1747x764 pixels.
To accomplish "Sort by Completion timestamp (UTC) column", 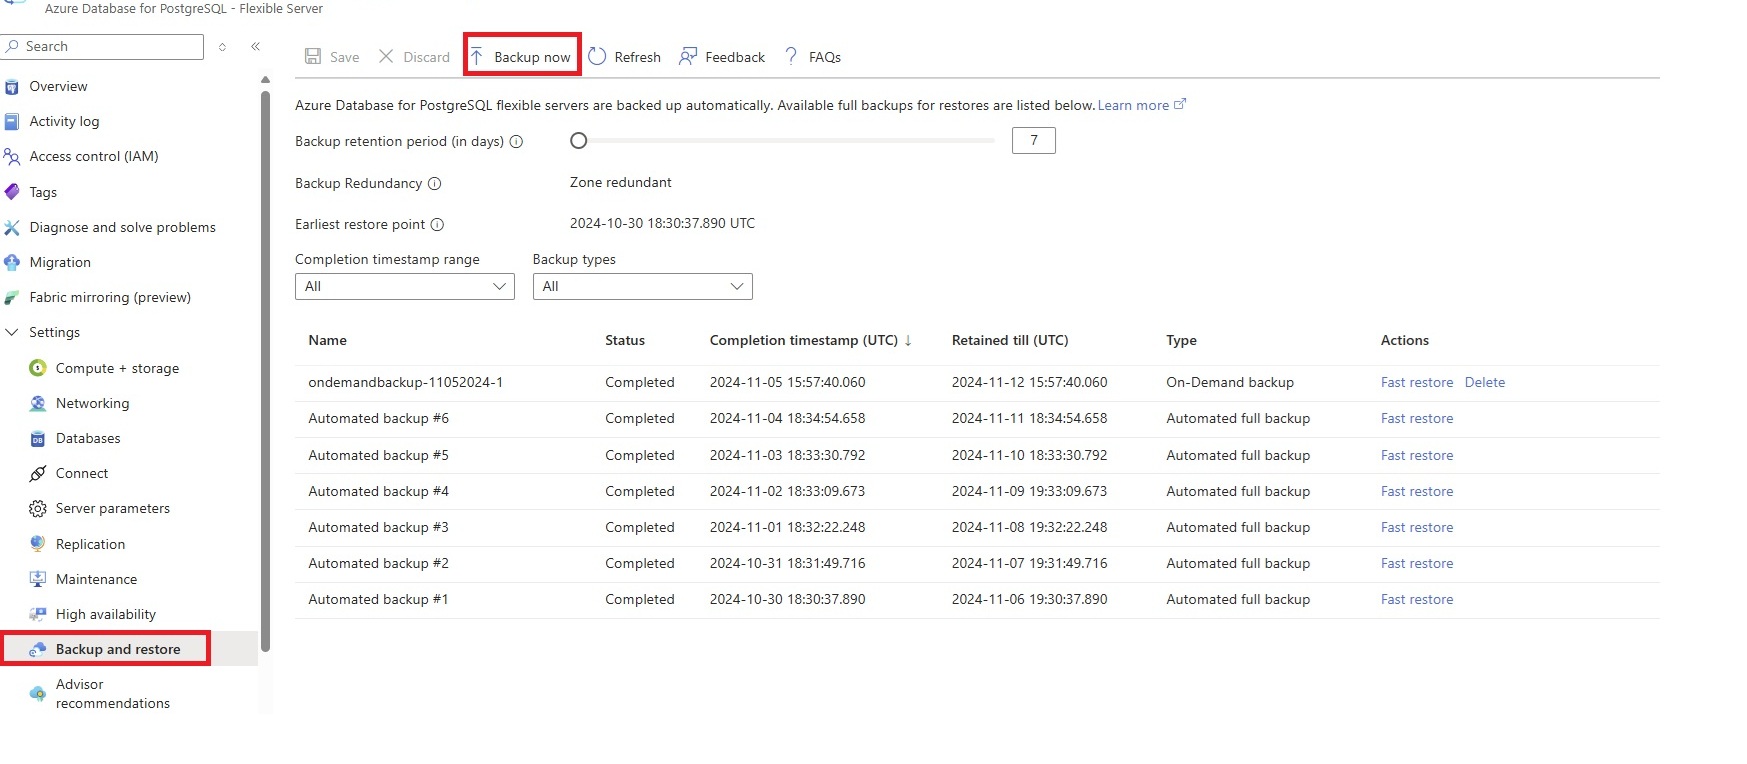I will [x=810, y=341].
